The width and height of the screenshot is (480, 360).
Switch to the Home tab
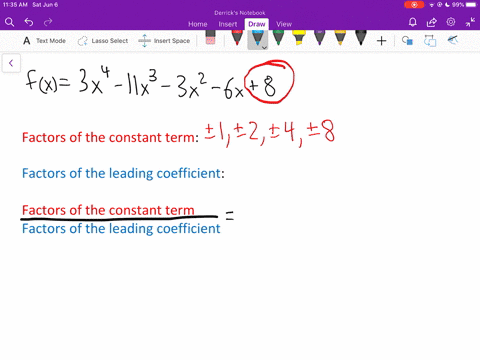click(198, 24)
